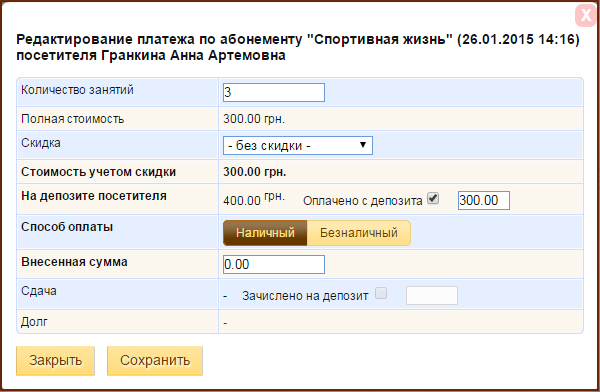This screenshot has height=392, width=600.
Task: Click the deposit payment amount field showing 300.00
Action: (x=484, y=200)
